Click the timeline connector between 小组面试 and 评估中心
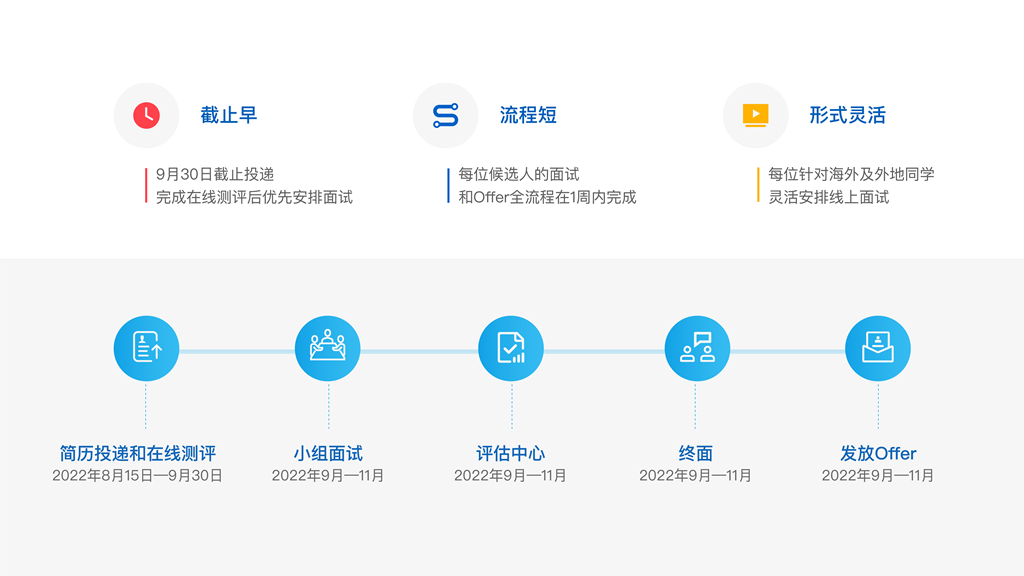 click(x=419, y=347)
